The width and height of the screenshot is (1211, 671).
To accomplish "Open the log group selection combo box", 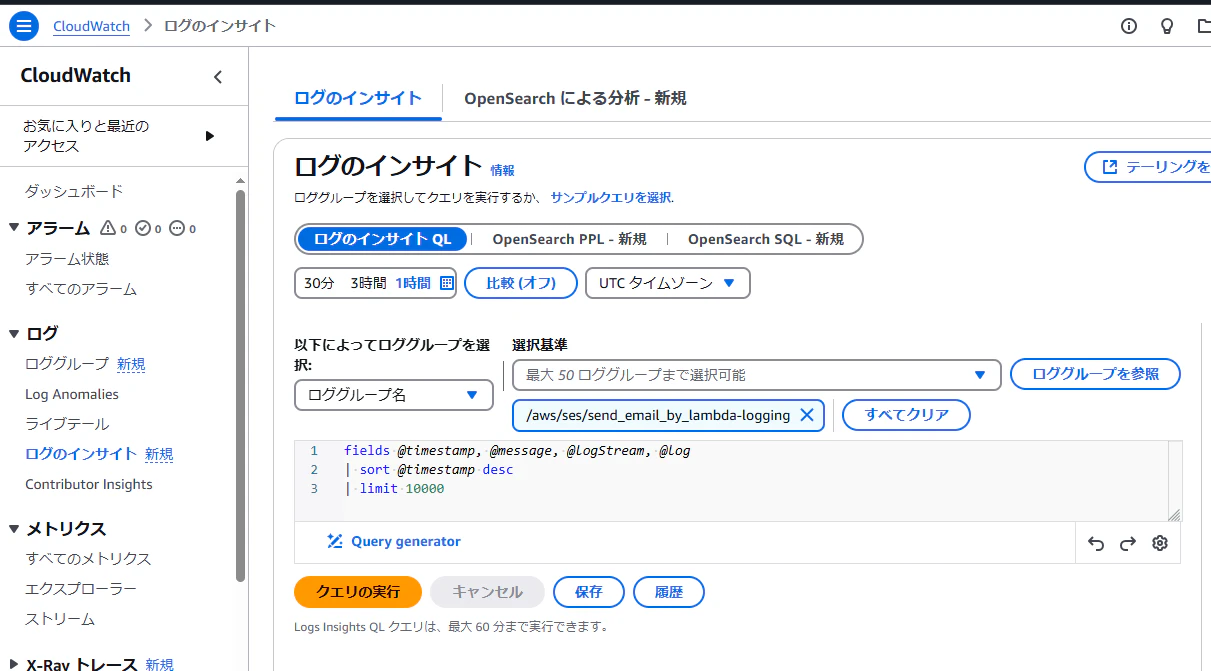I will point(757,375).
